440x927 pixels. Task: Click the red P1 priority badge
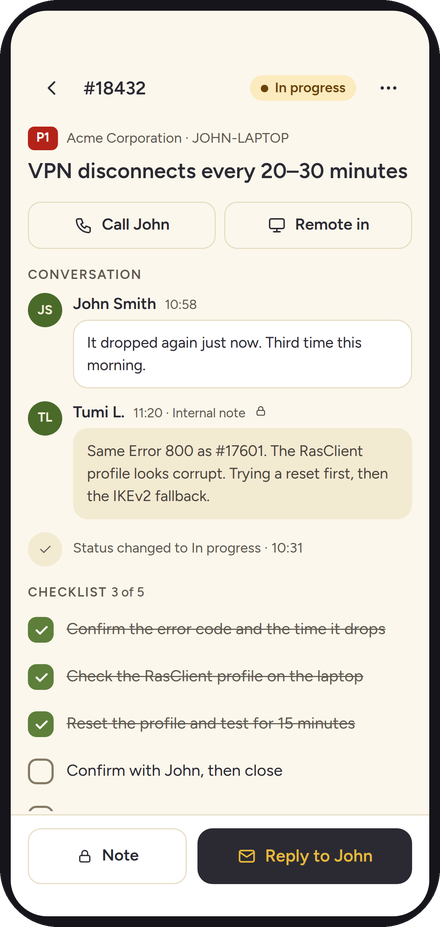pos(43,138)
